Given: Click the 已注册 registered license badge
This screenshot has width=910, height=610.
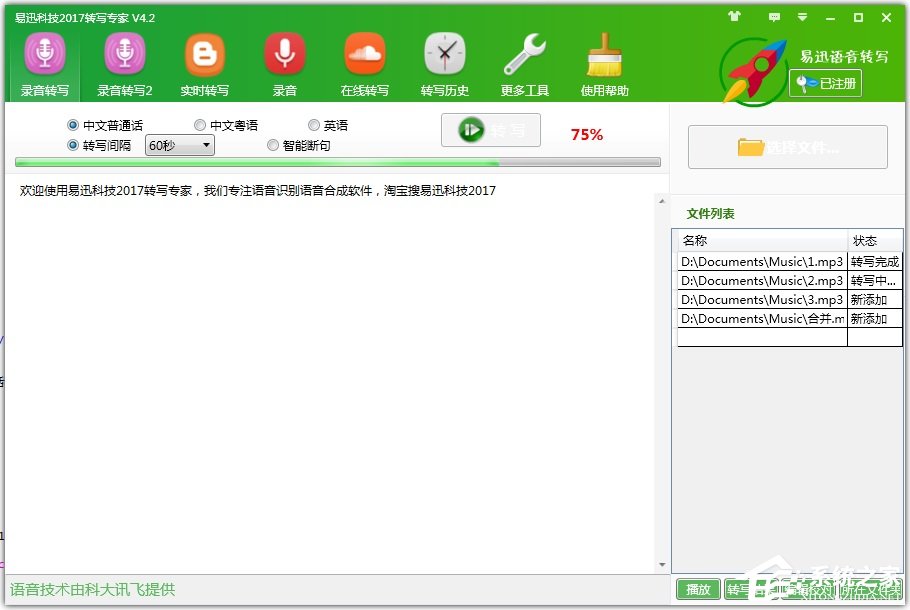Looking at the screenshot, I should tap(824, 84).
